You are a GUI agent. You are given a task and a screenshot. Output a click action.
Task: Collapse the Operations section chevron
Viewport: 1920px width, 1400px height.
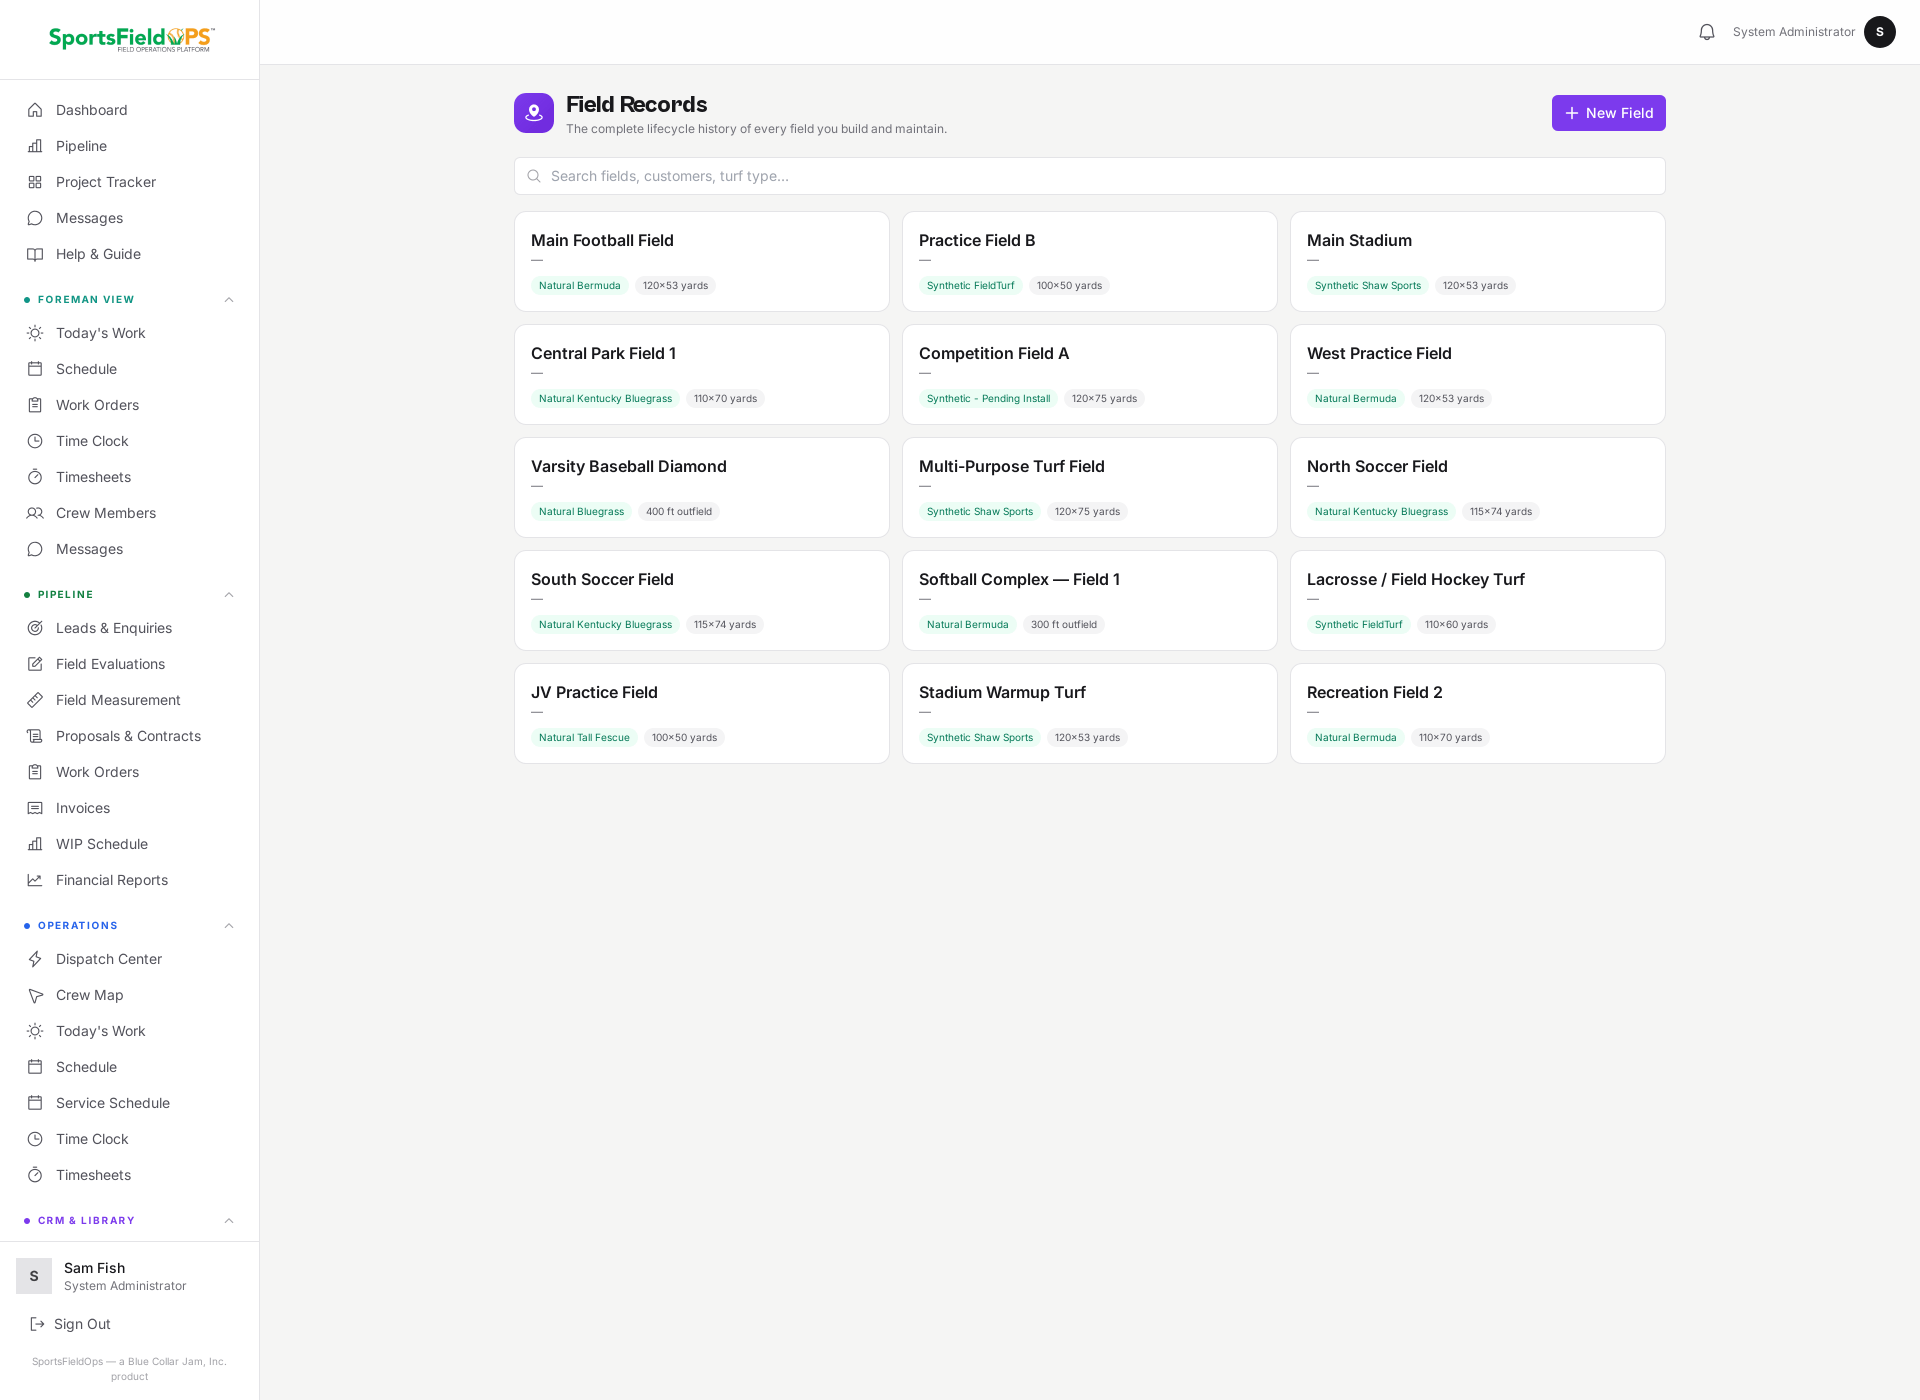click(x=229, y=926)
